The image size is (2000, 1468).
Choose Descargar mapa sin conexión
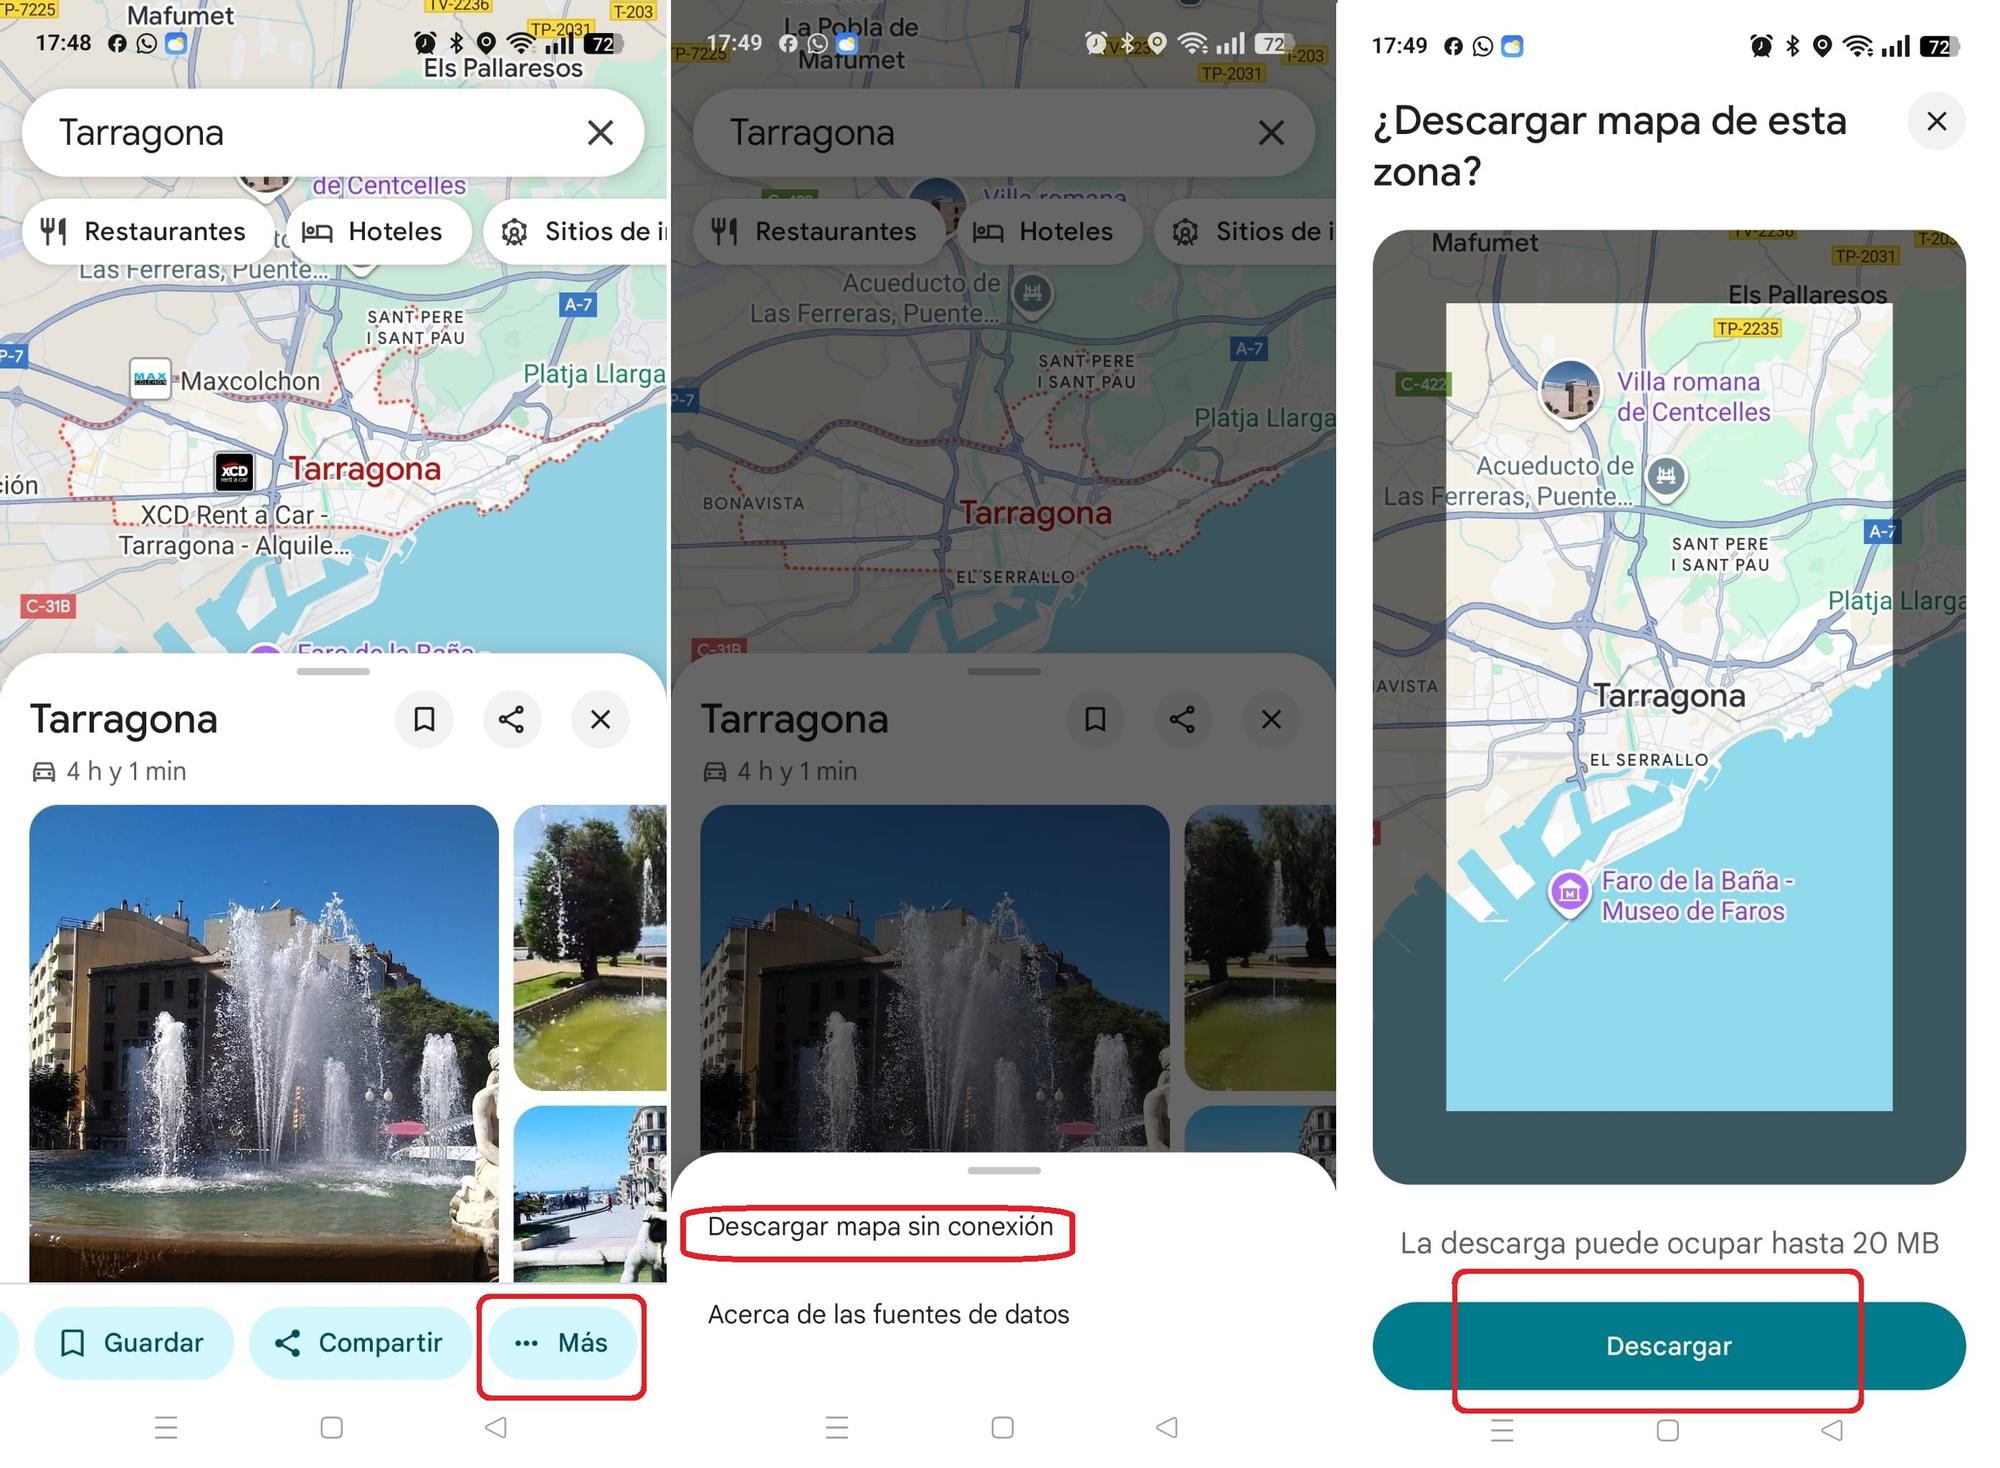[x=879, y=1228]
